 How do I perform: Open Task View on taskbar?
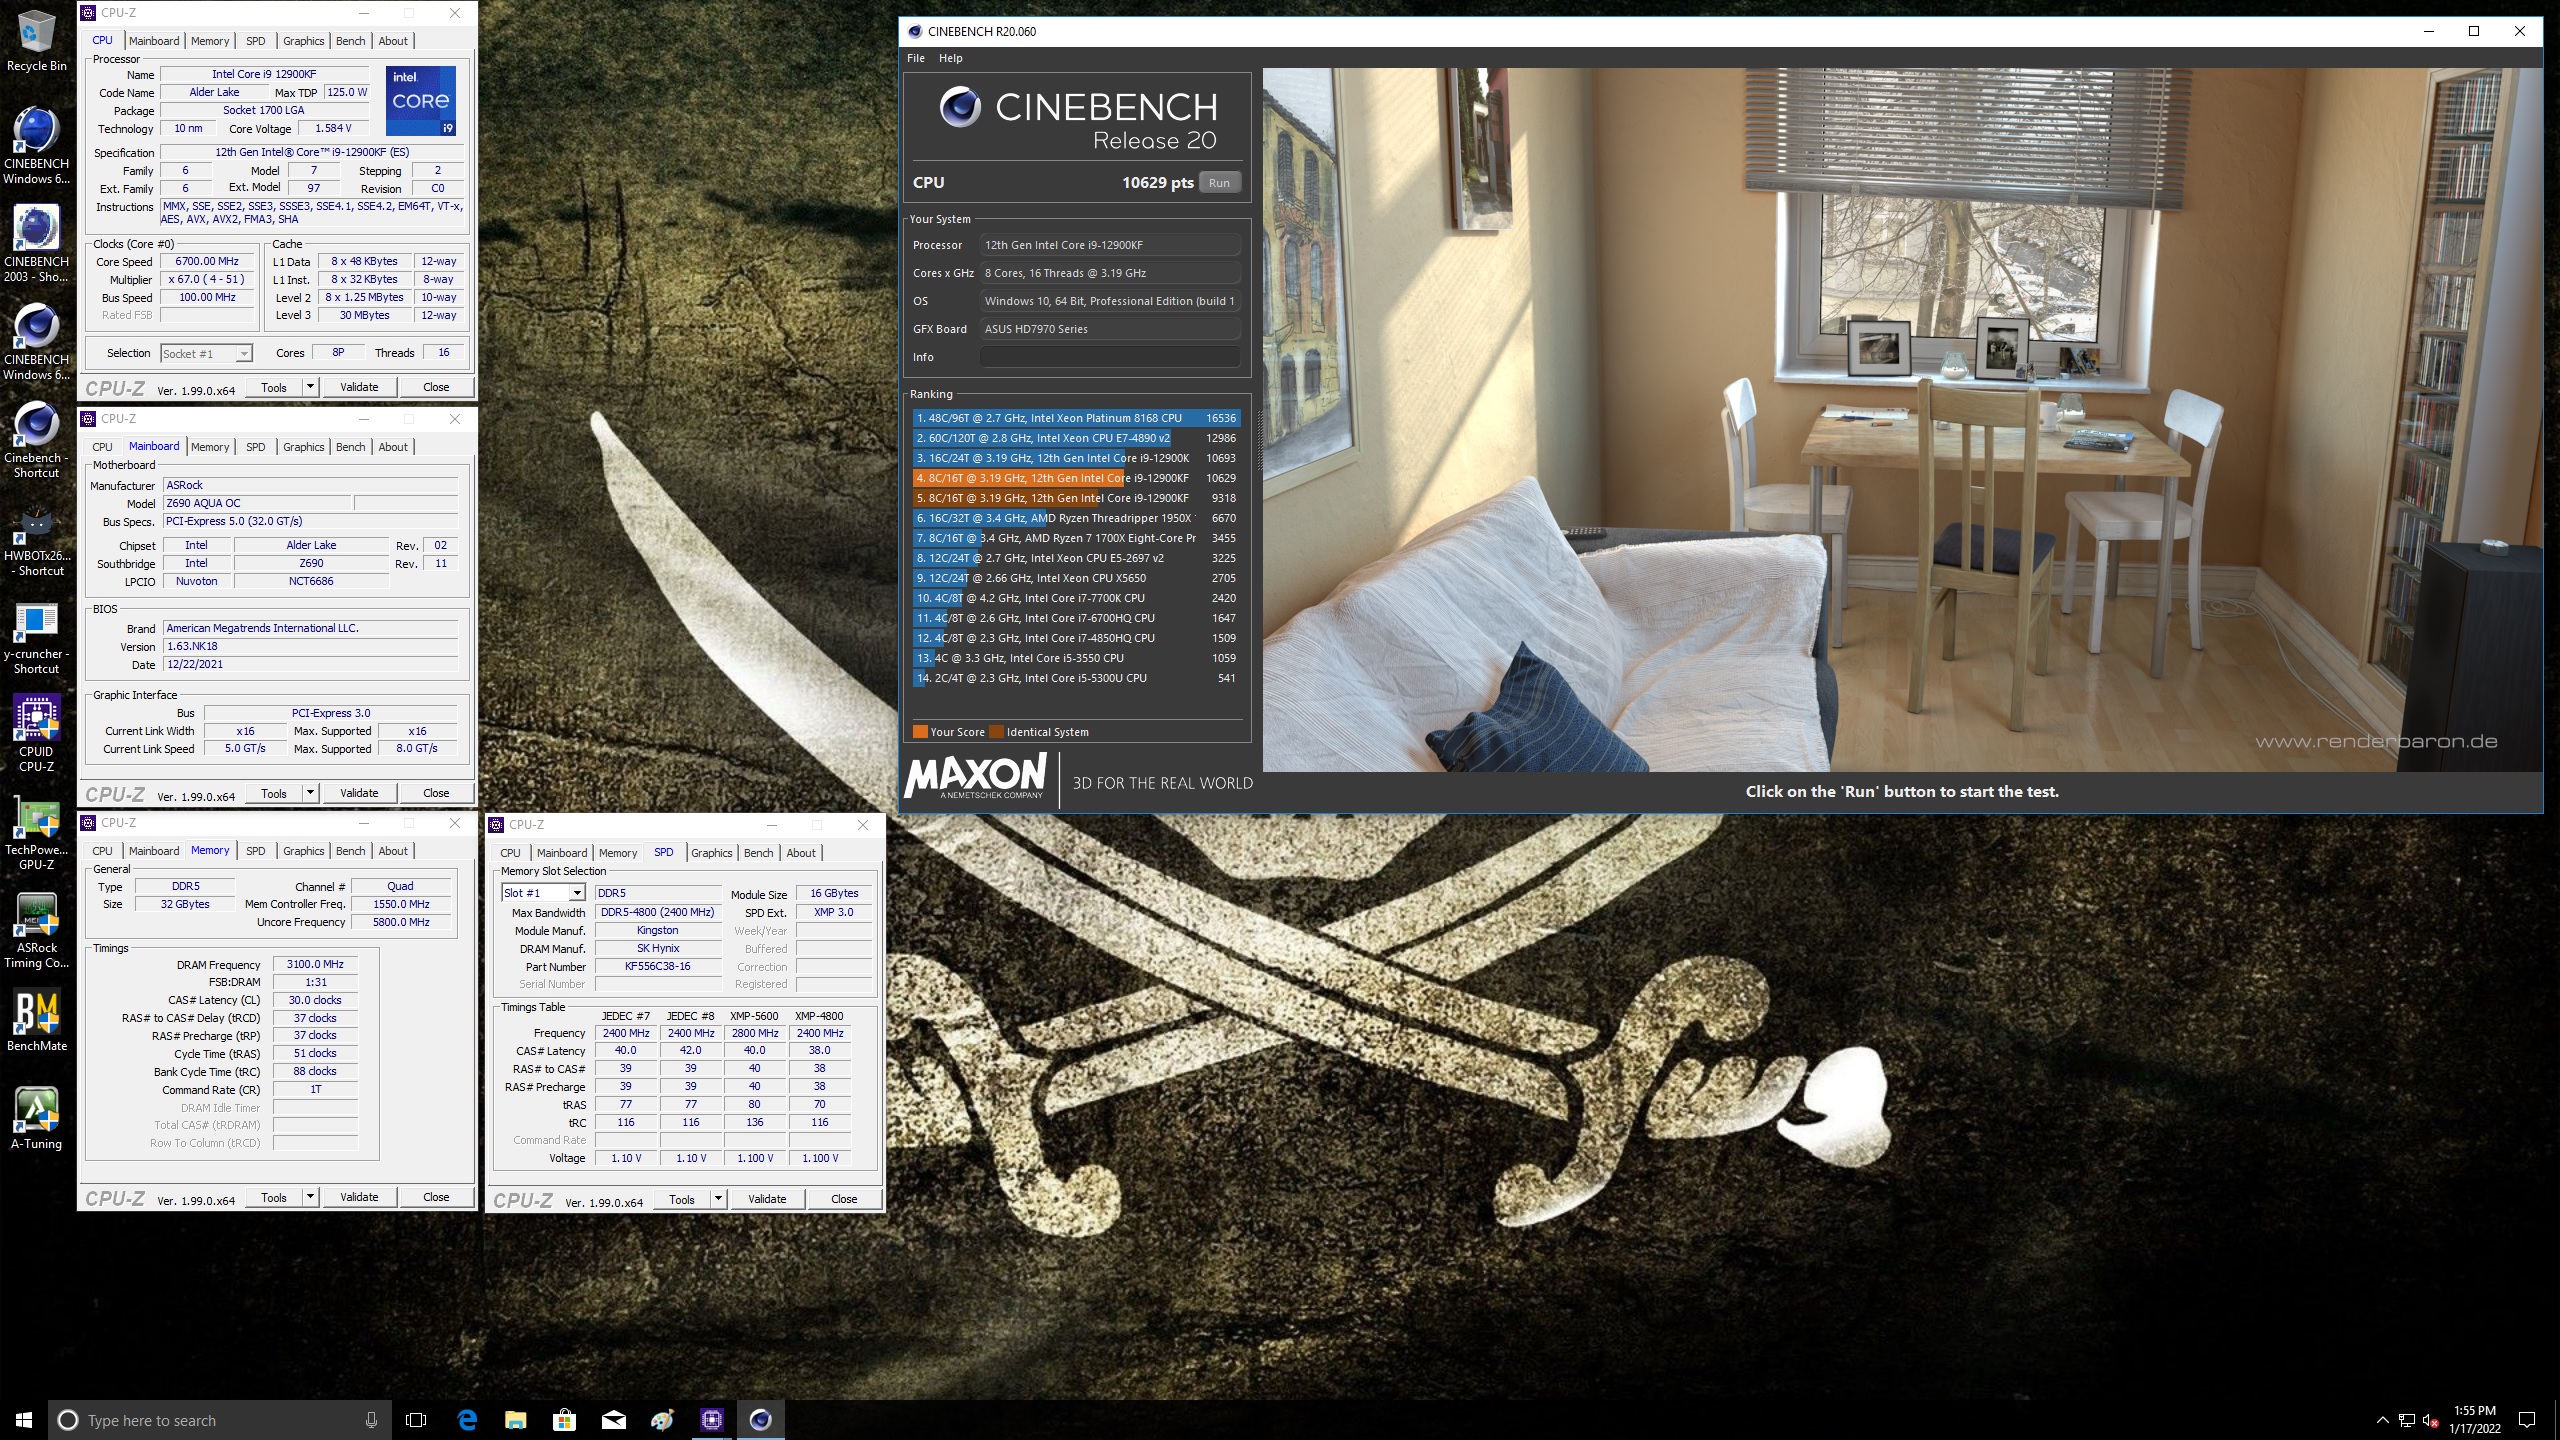click(416, 1420)
